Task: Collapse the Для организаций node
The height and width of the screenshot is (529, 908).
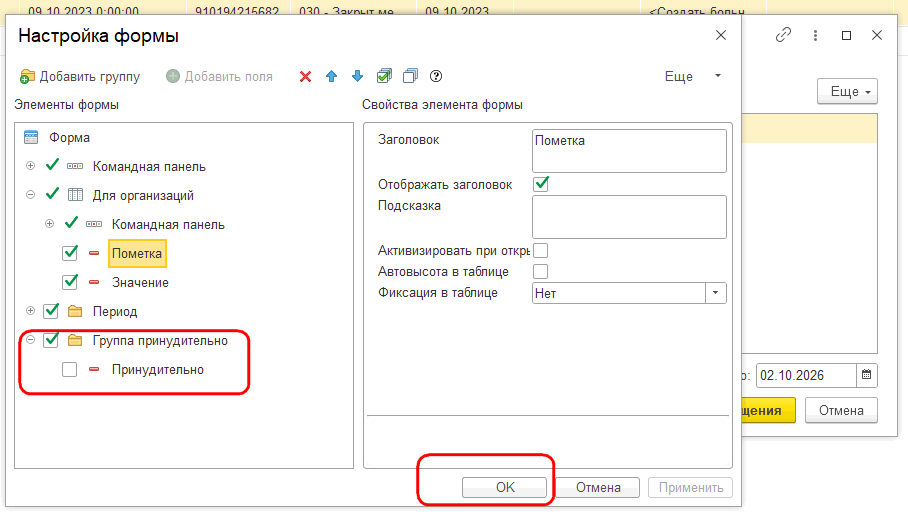Action: coord(31,194)
